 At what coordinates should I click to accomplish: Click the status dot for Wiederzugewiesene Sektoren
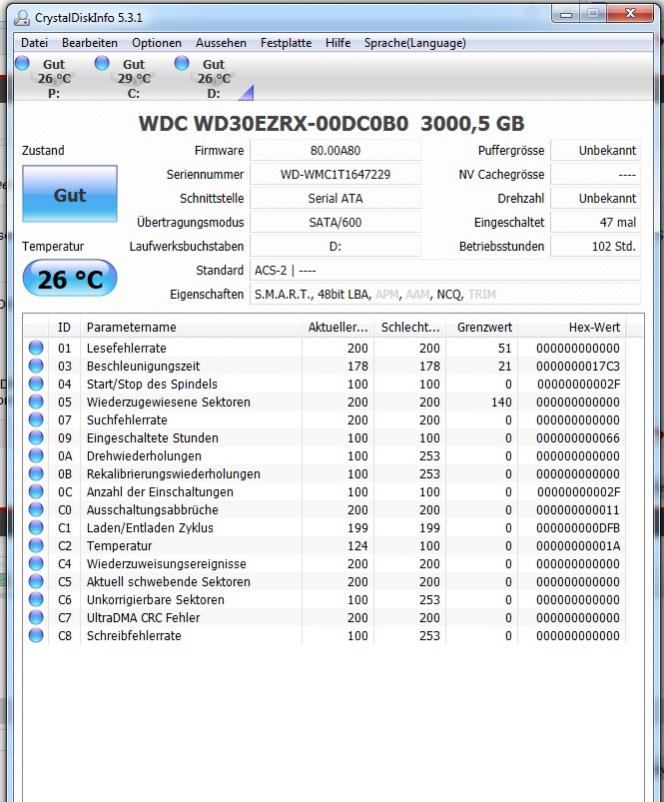(x=36, y=402)
